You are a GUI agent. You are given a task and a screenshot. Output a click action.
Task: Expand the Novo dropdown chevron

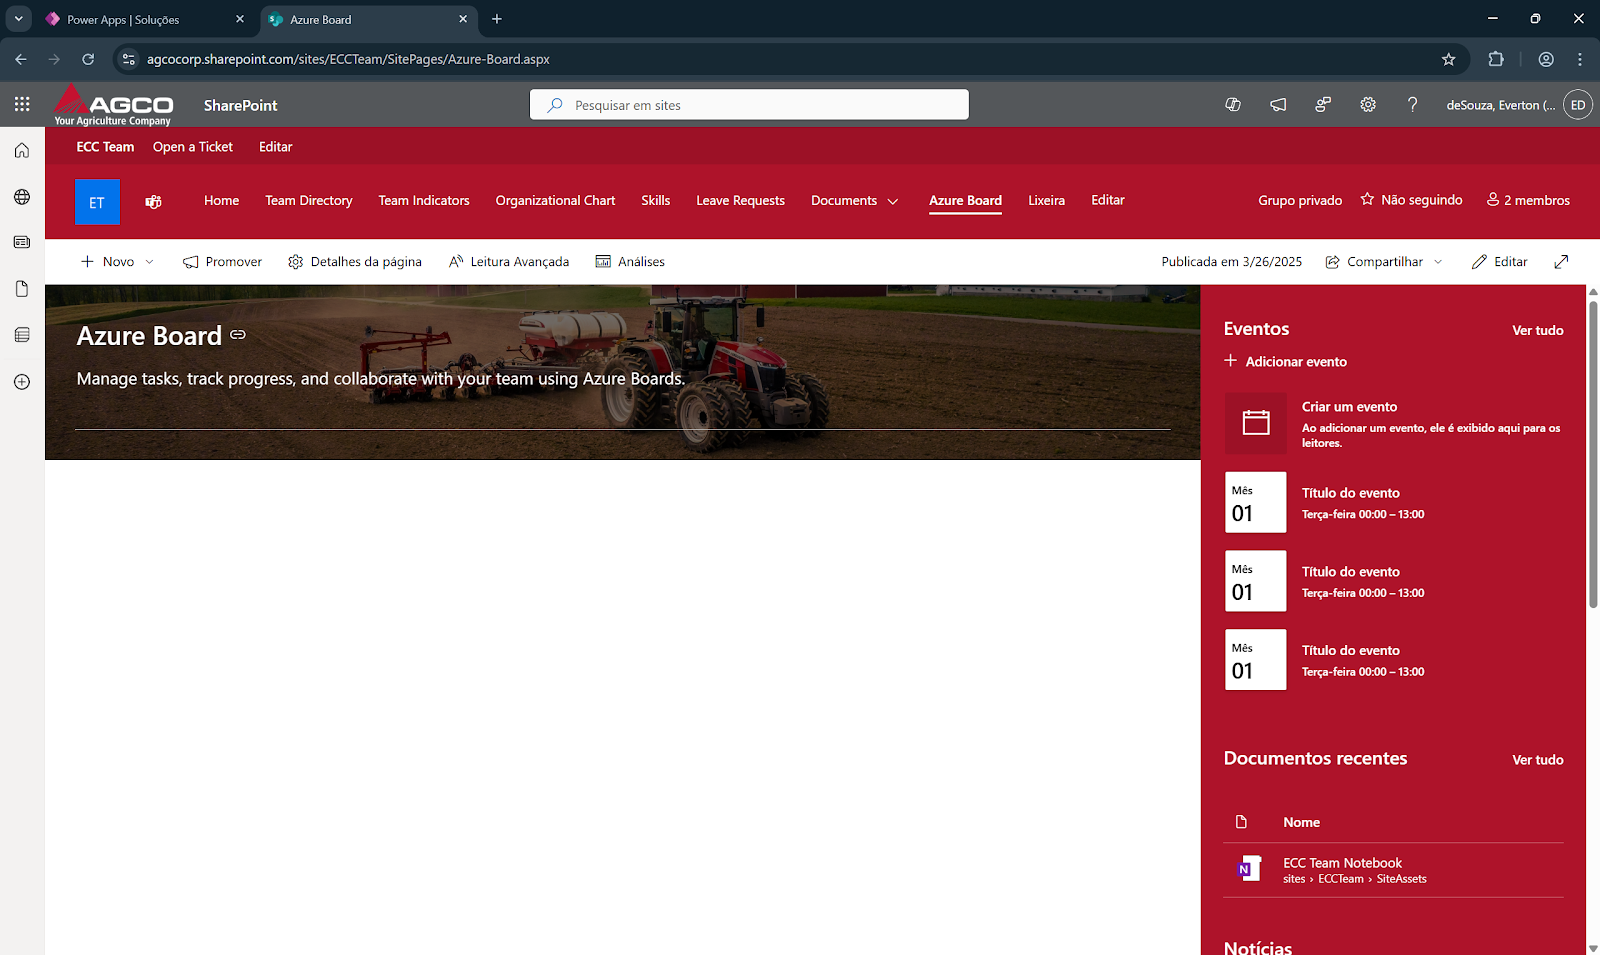(x=150, y=262)
